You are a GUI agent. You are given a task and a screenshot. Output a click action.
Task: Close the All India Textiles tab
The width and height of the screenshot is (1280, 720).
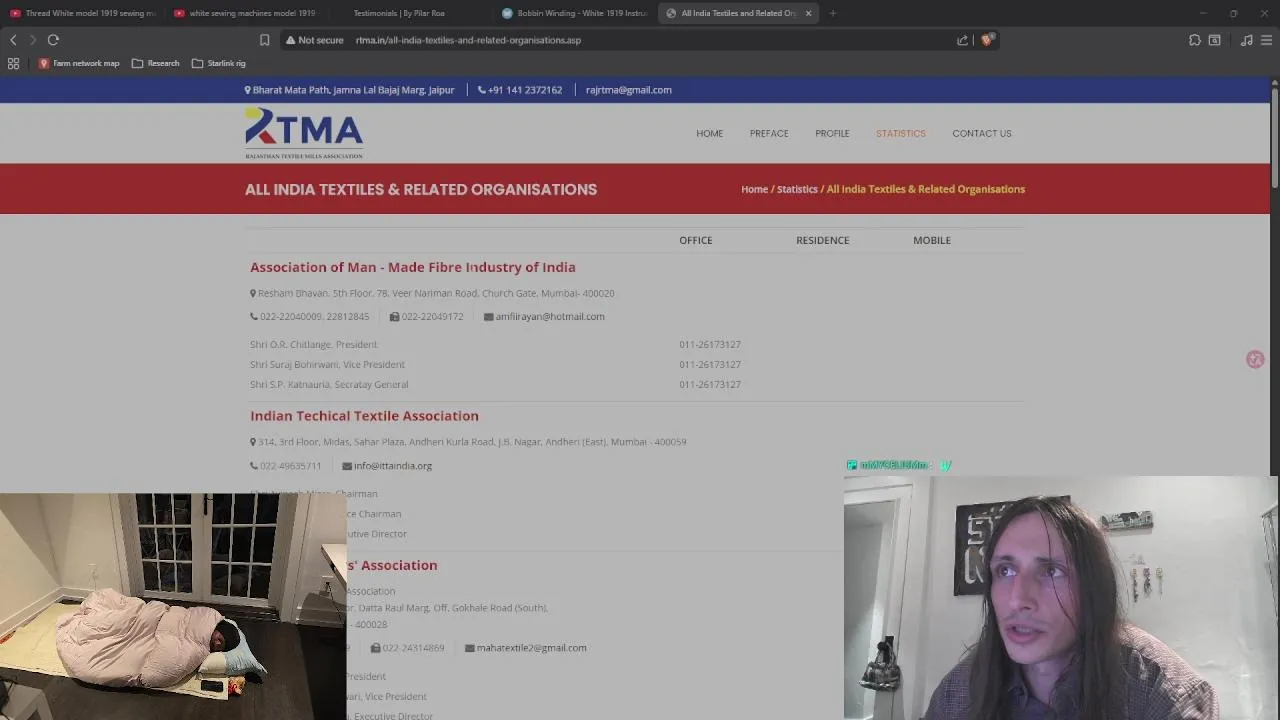click(808, 13)
